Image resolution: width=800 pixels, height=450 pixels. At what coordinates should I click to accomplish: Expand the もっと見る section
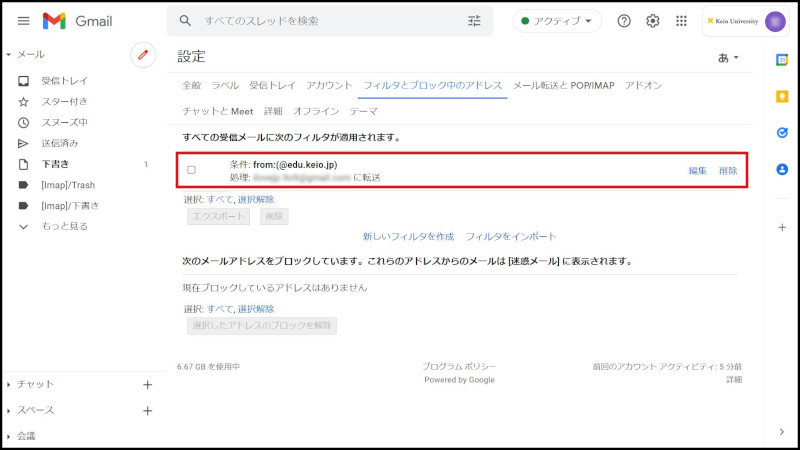coord(64,227)
